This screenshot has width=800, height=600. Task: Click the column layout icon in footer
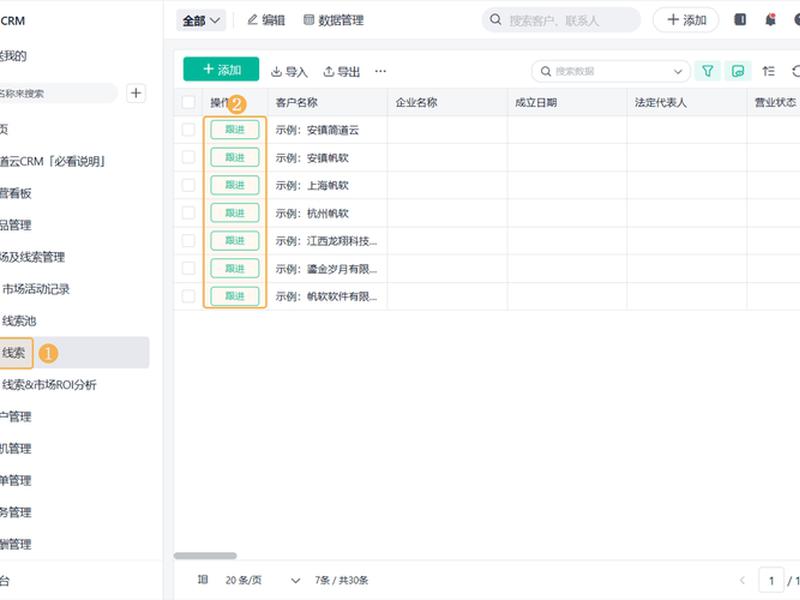pos(203,580)
